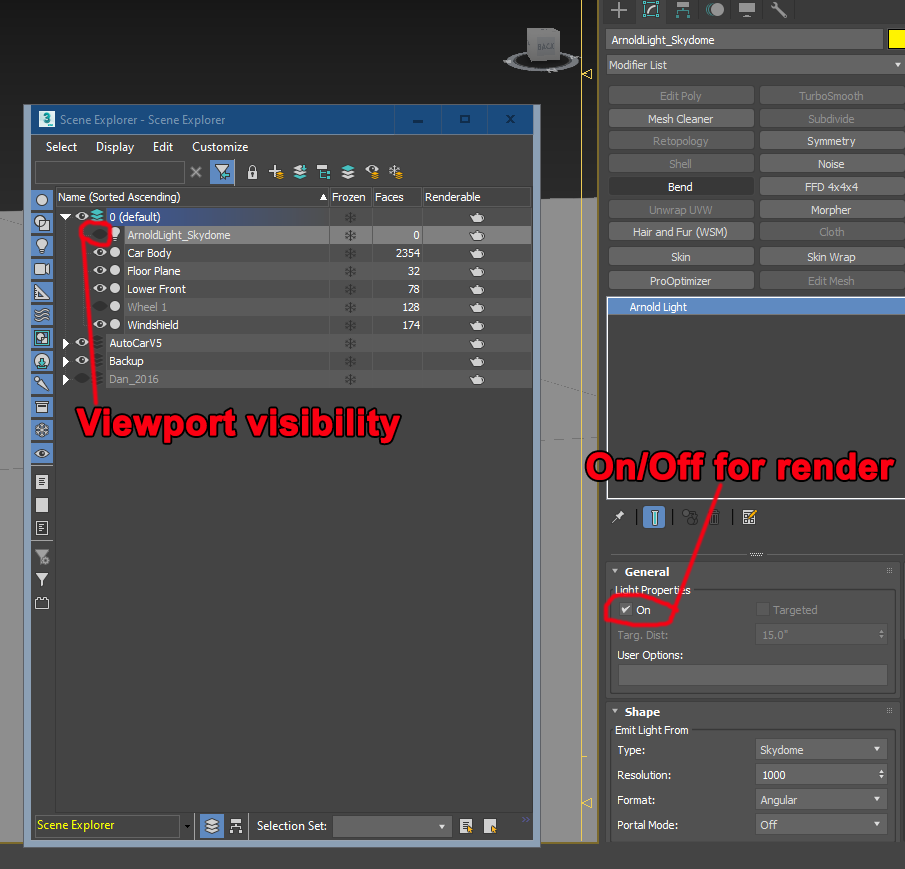This screenshot has width=905, height=869.
Task: Click the filter funnel toolbar icon
Action: point(222,172)
